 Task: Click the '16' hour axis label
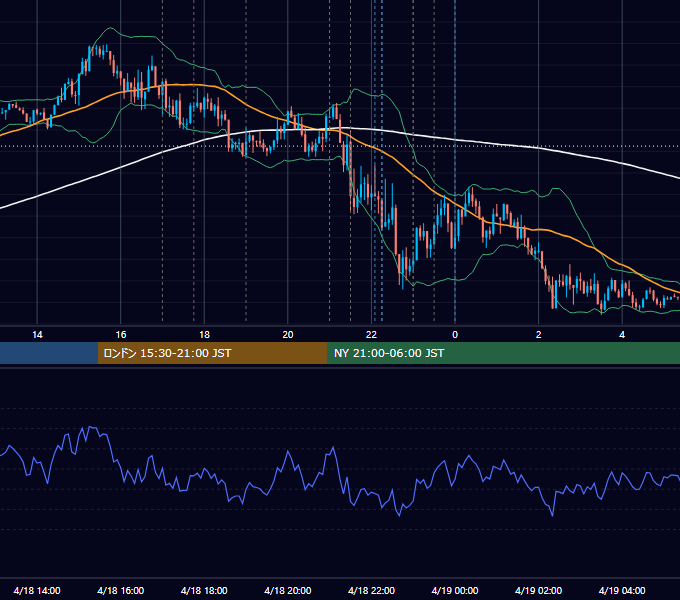tap(121, 335)
